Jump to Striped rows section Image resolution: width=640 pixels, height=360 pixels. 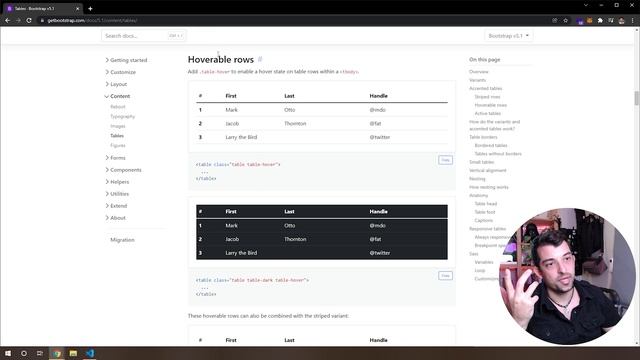pos(487,97)
